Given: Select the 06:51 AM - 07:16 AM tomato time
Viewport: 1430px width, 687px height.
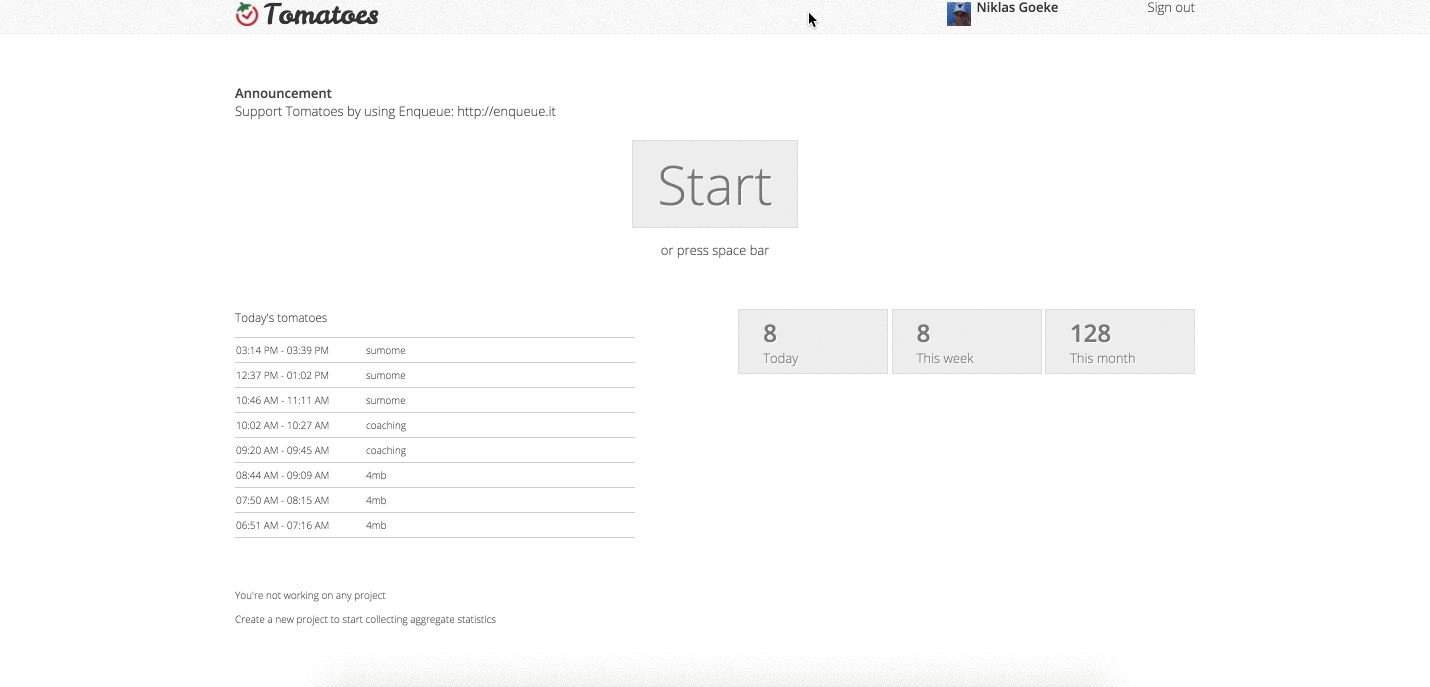Looking at the screenshot, I should pyautogui.click(x=282, y=526).
